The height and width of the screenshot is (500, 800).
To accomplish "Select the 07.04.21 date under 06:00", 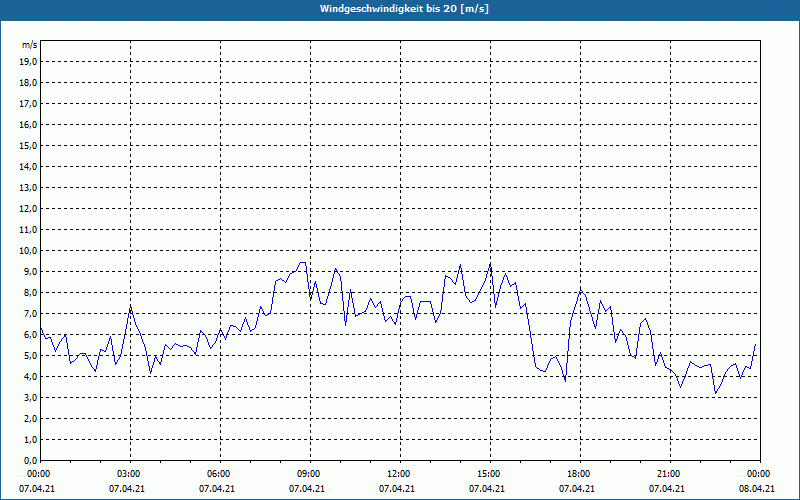I will (217, 489).
